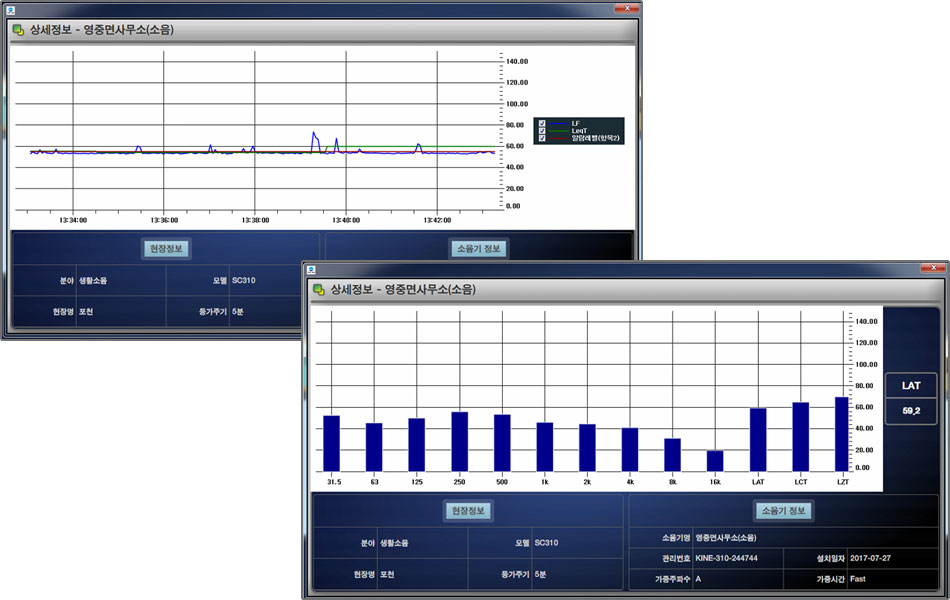
Task: Close the line graph detail window
Action: click(x=625, y=7)
